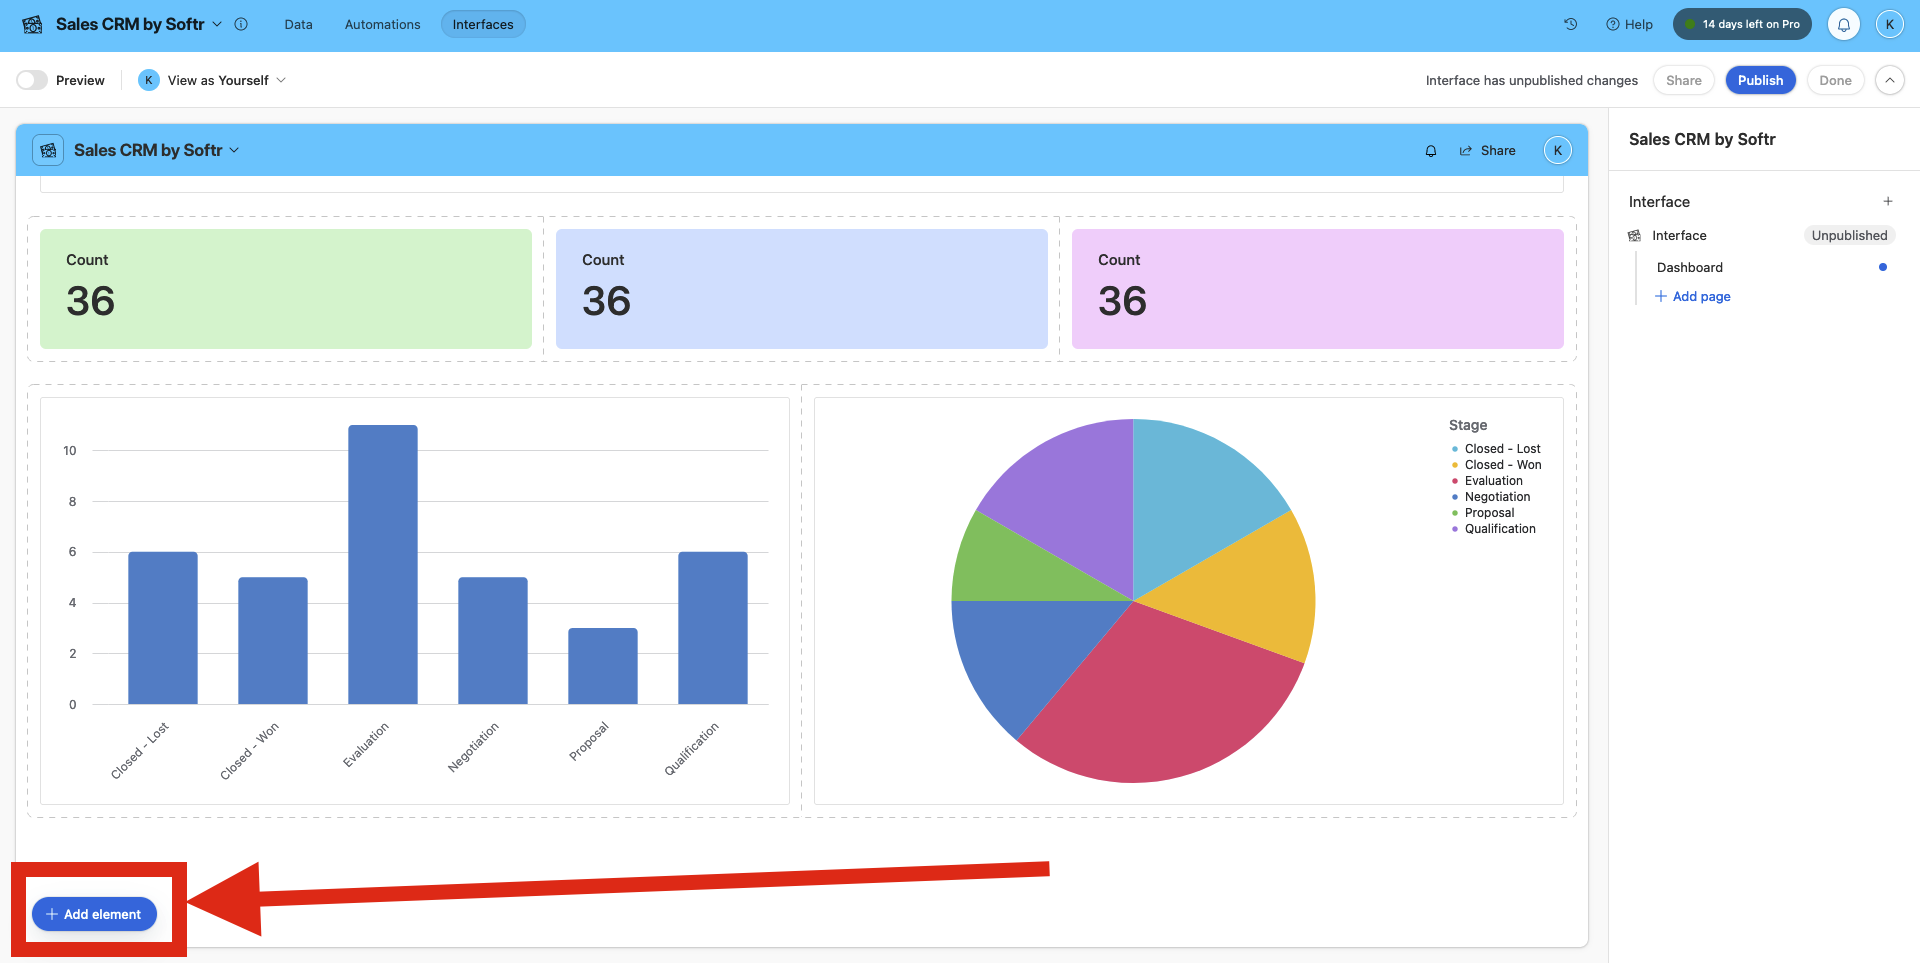Click the Closed - Lost legend entry
This screenshot has width=1920, height=963.
pyautogui.click(x=1496, y=449)
